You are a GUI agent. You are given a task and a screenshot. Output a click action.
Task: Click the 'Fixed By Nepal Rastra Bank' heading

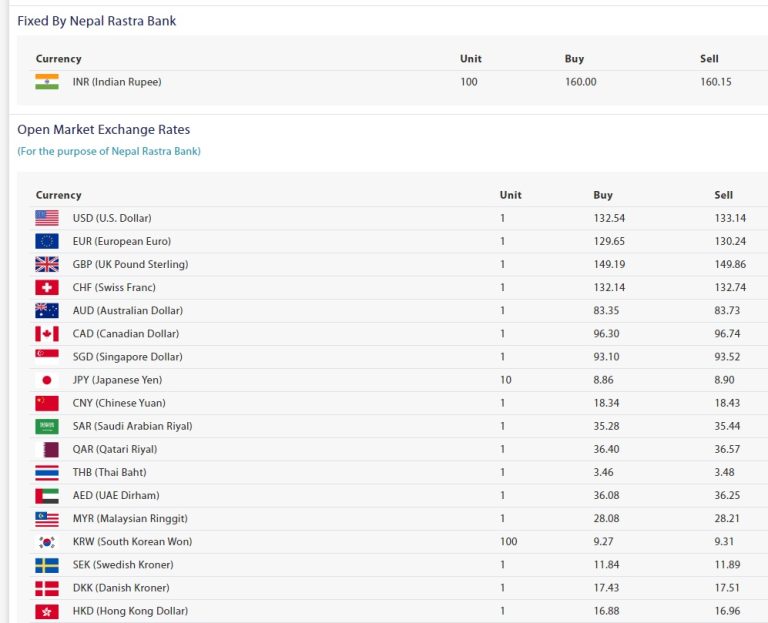click(x=96, y=21)
